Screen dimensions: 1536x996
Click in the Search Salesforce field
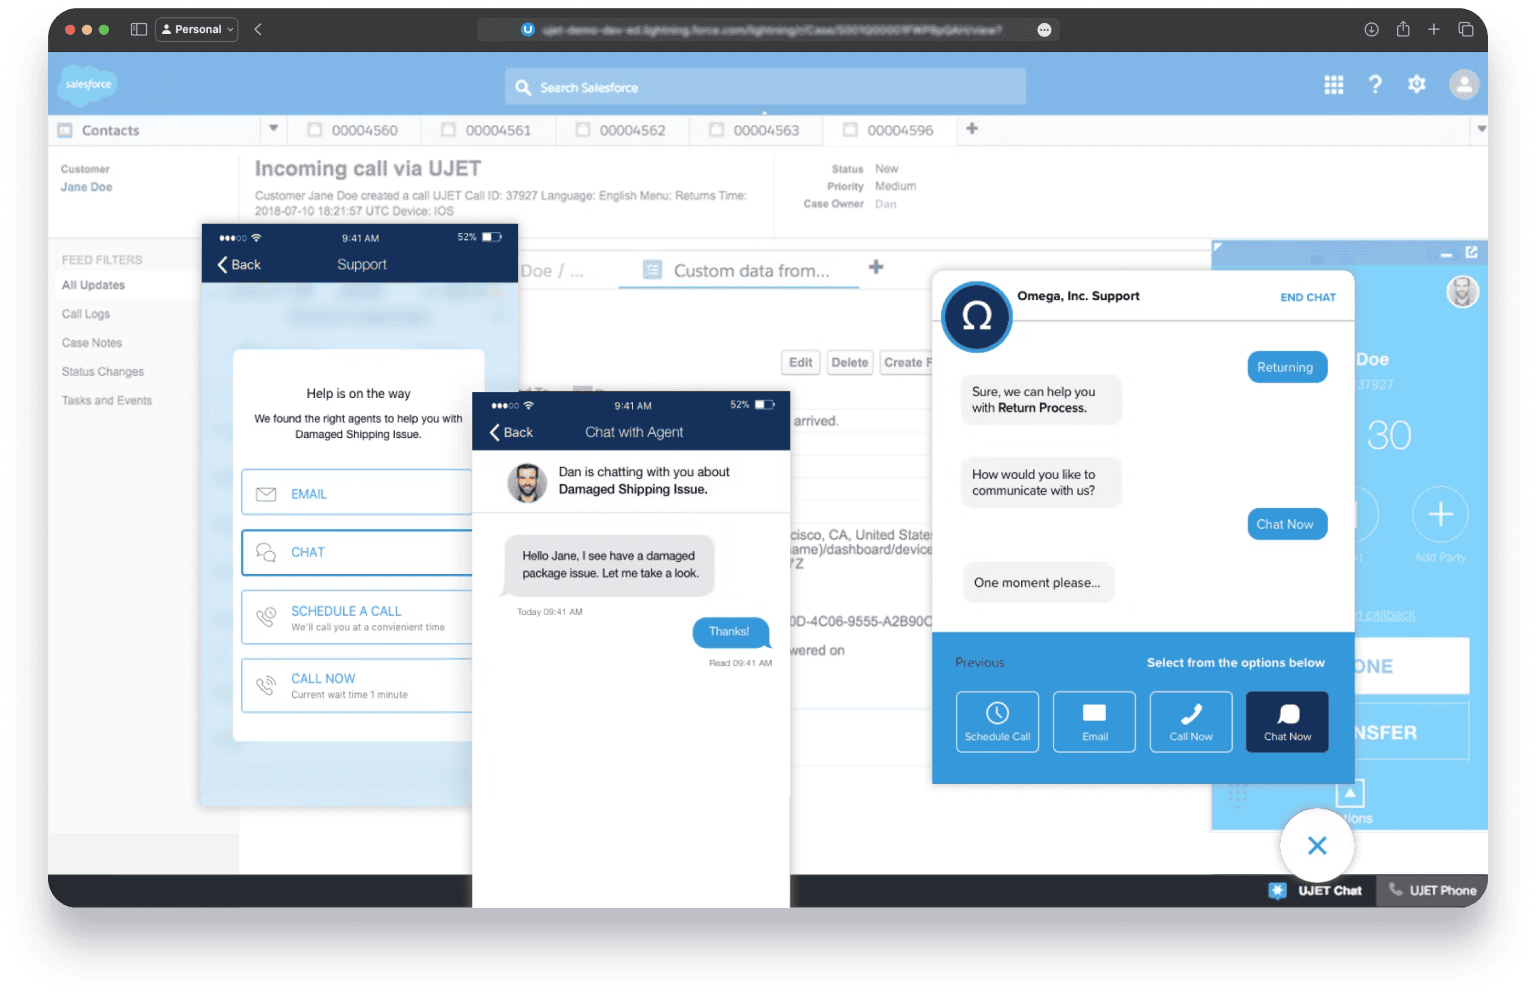[765, 88]
